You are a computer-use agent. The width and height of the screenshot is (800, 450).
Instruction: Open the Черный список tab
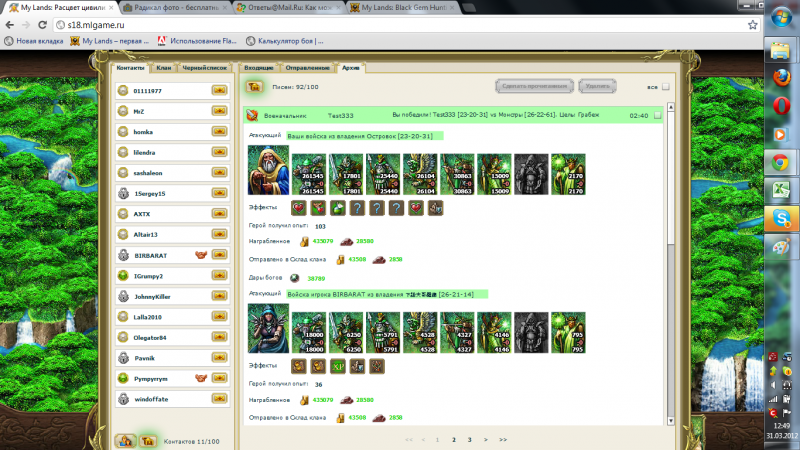point(205,67)
